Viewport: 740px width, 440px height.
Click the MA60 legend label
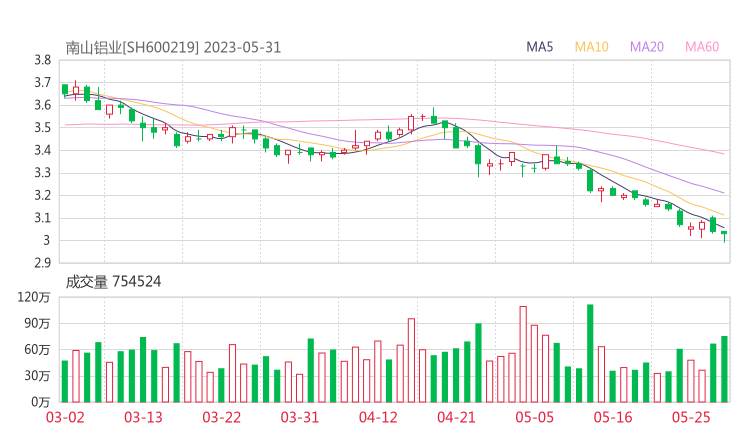[702, 47]
